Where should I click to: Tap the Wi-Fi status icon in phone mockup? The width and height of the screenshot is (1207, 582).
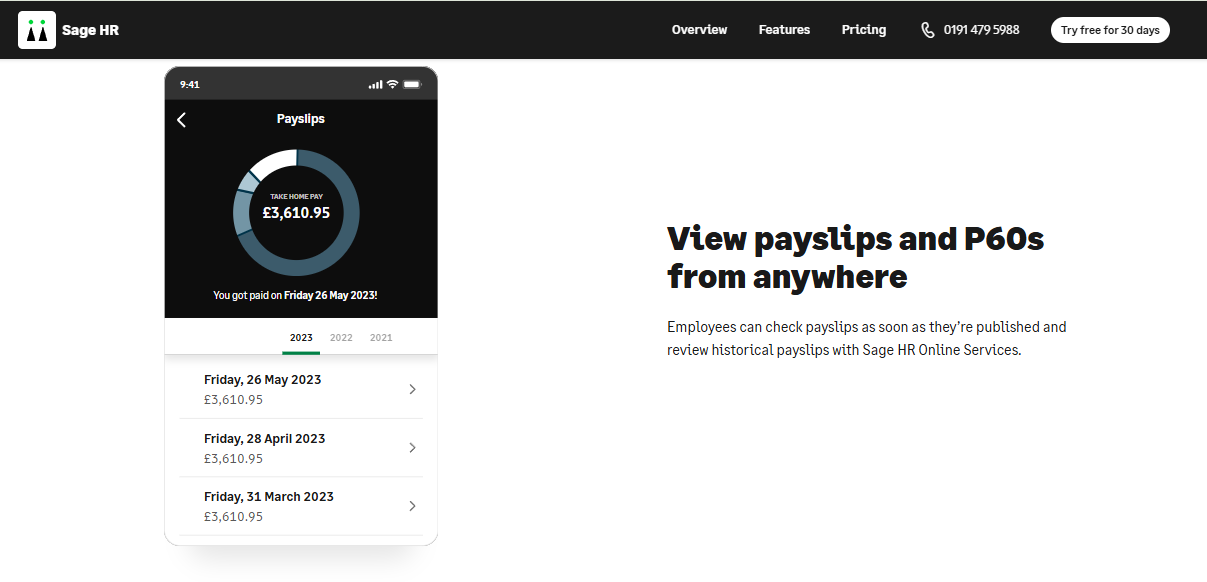(x=392, y=85)
